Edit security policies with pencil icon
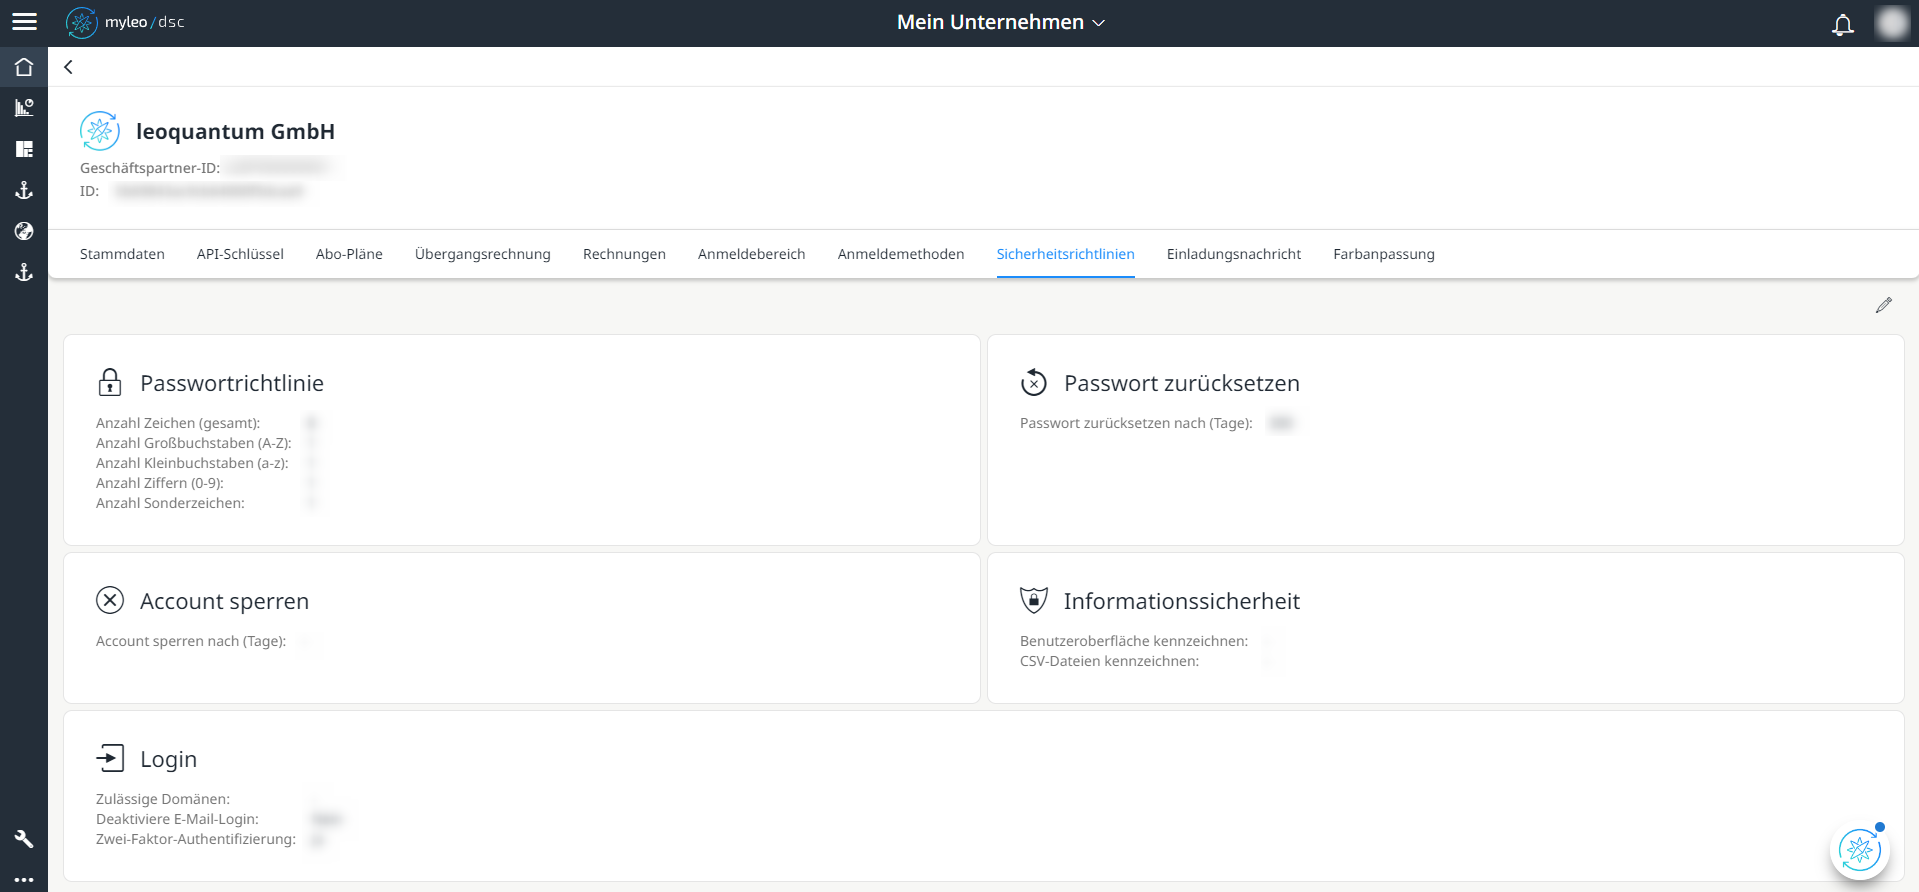The width and height of the screenshot is (1919, 892). coord(1884,305)
